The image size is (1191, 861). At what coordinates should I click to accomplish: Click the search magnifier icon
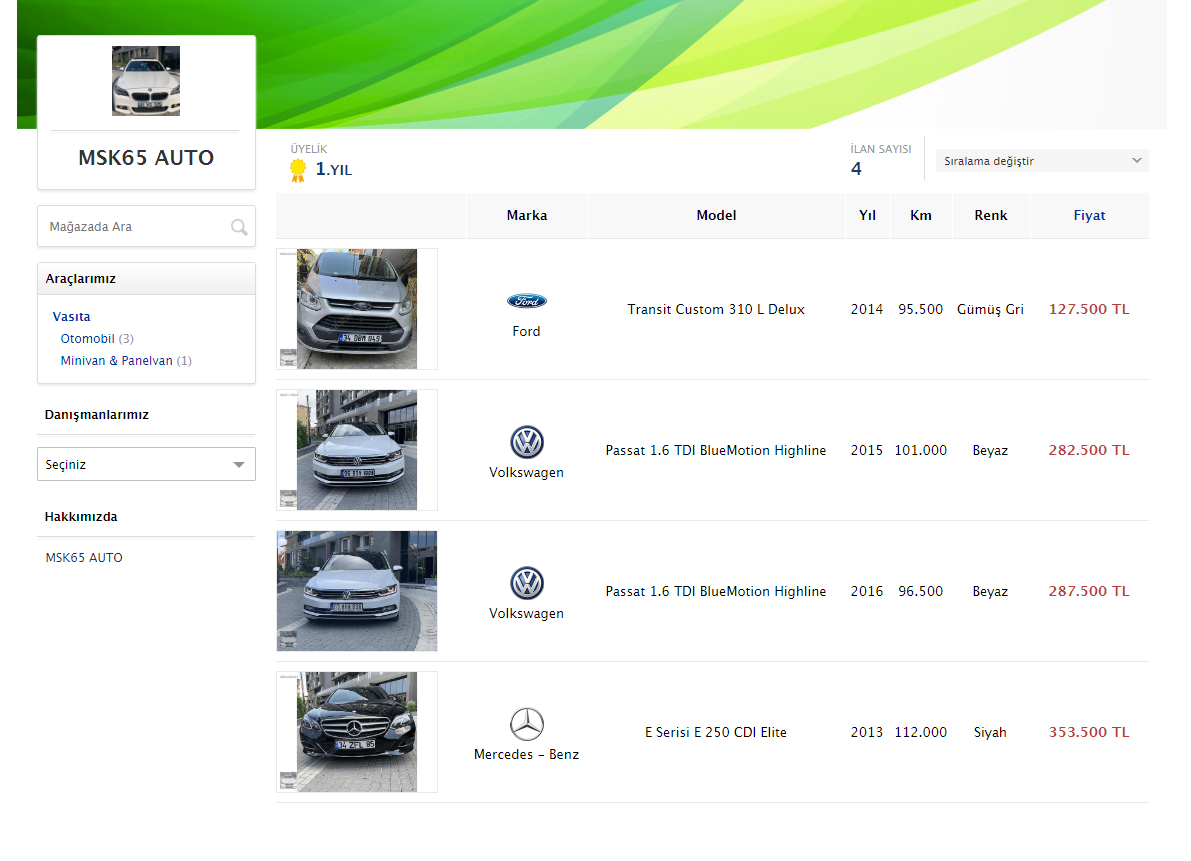239,227
